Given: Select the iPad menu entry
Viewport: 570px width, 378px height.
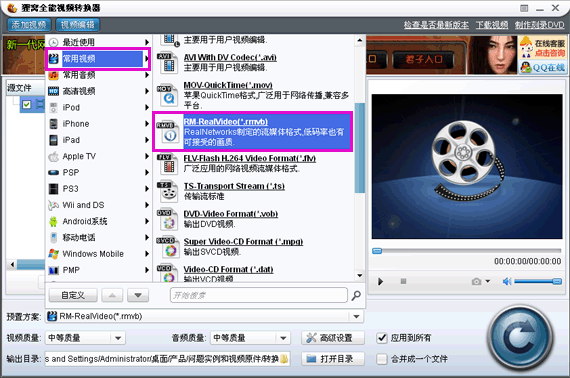Looking at the screenshot, I should point(99,140).
